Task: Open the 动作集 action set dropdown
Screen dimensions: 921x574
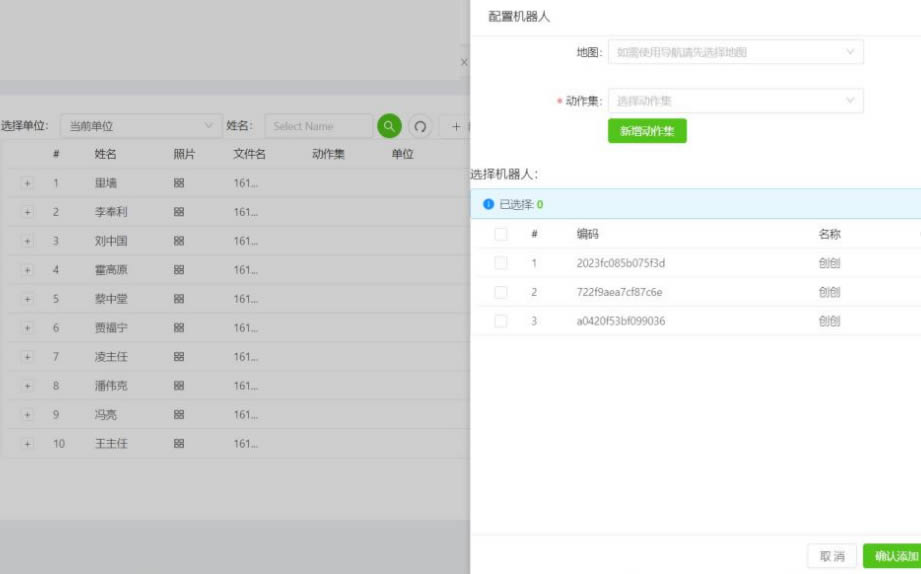Action: (x=735, y=101)
